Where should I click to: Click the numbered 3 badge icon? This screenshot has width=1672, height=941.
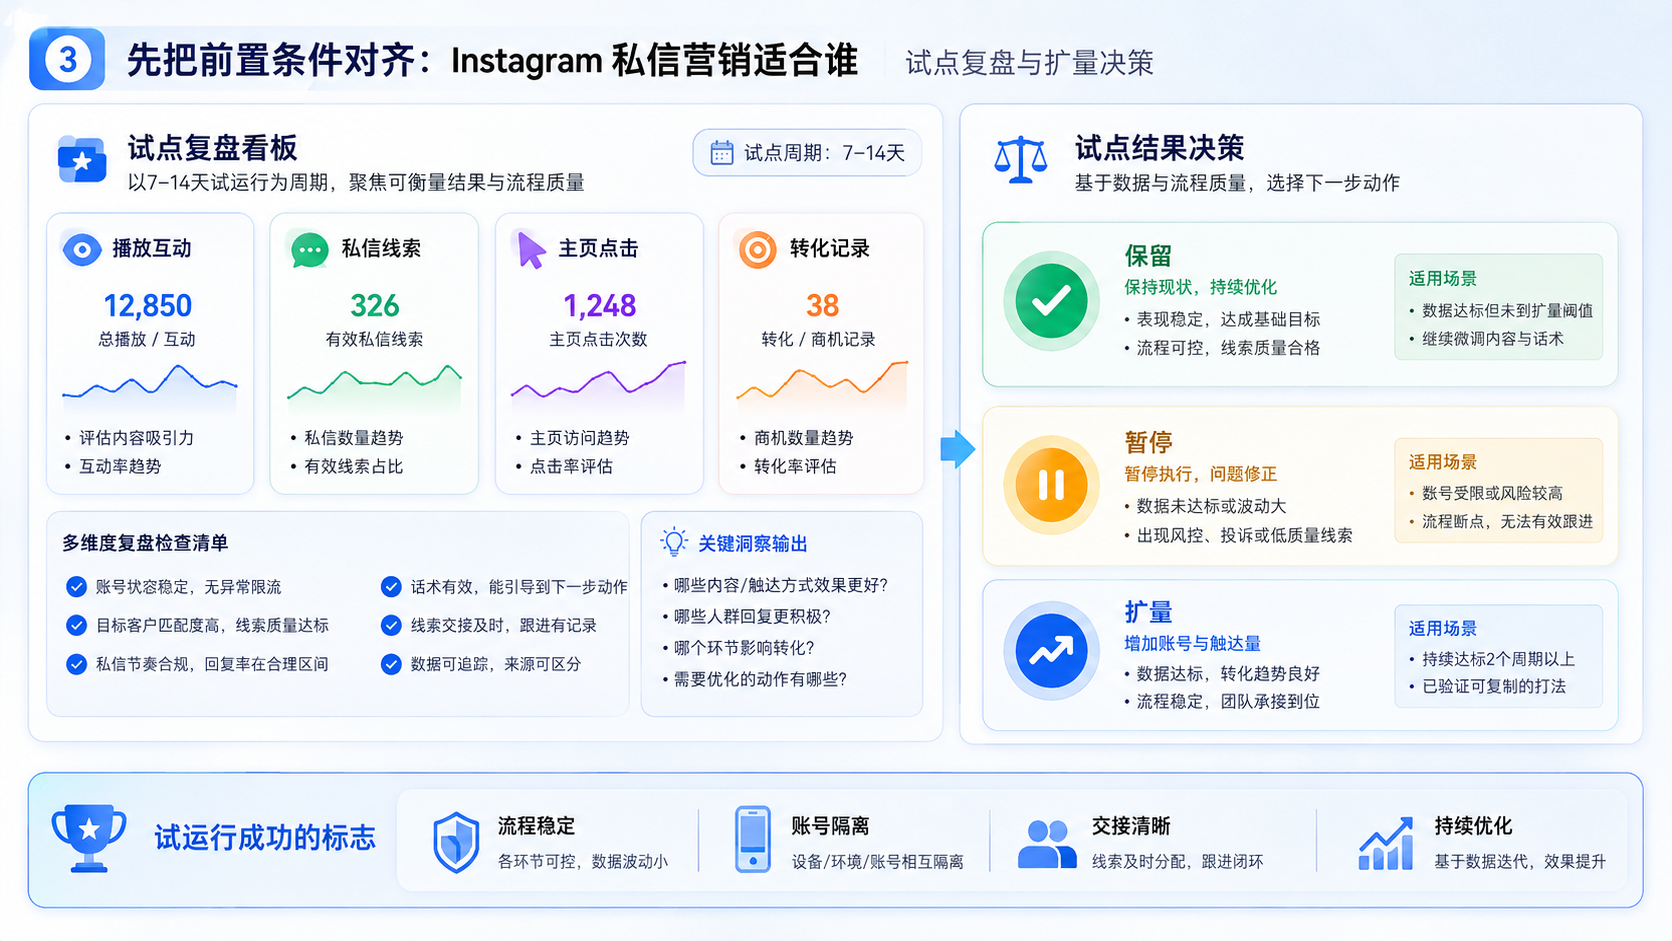(67, 59)
